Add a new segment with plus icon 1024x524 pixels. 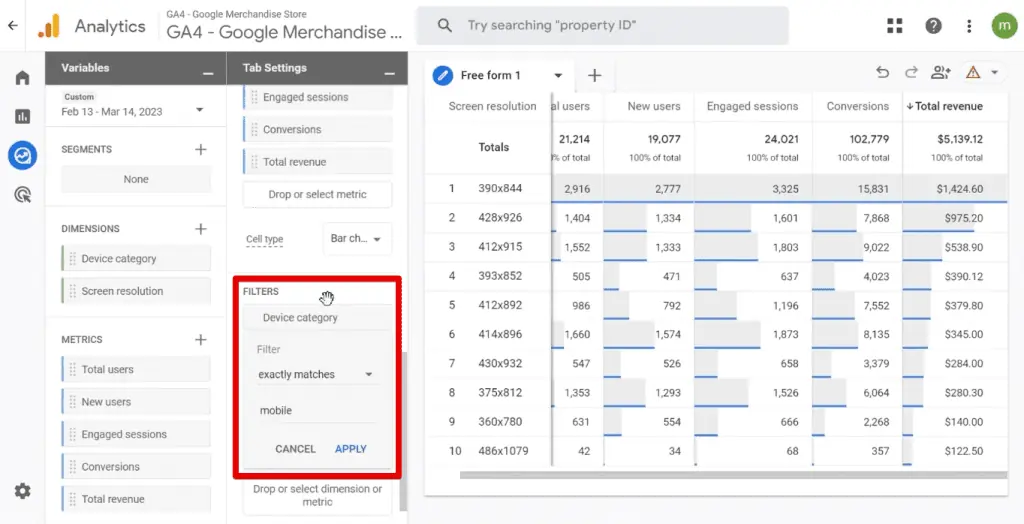[x=201, y=149]
